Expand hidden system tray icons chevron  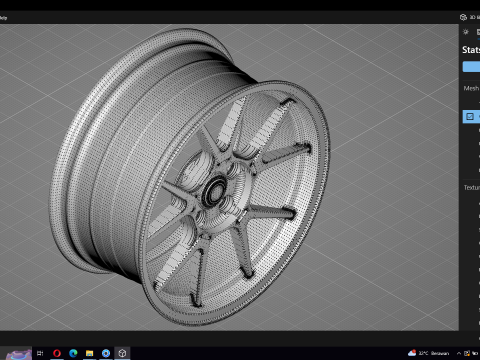(459, 353)
